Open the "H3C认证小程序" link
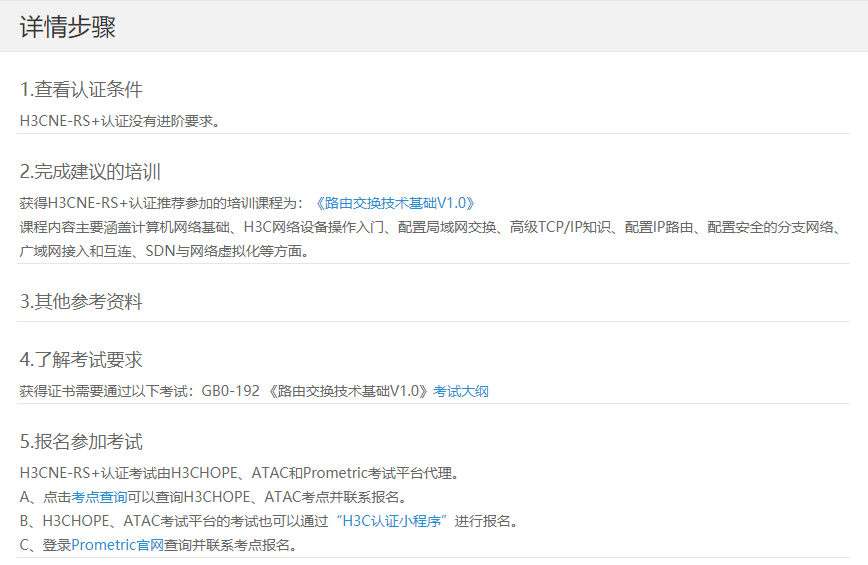Screen dimensions: 868x565 click(391, 521)
